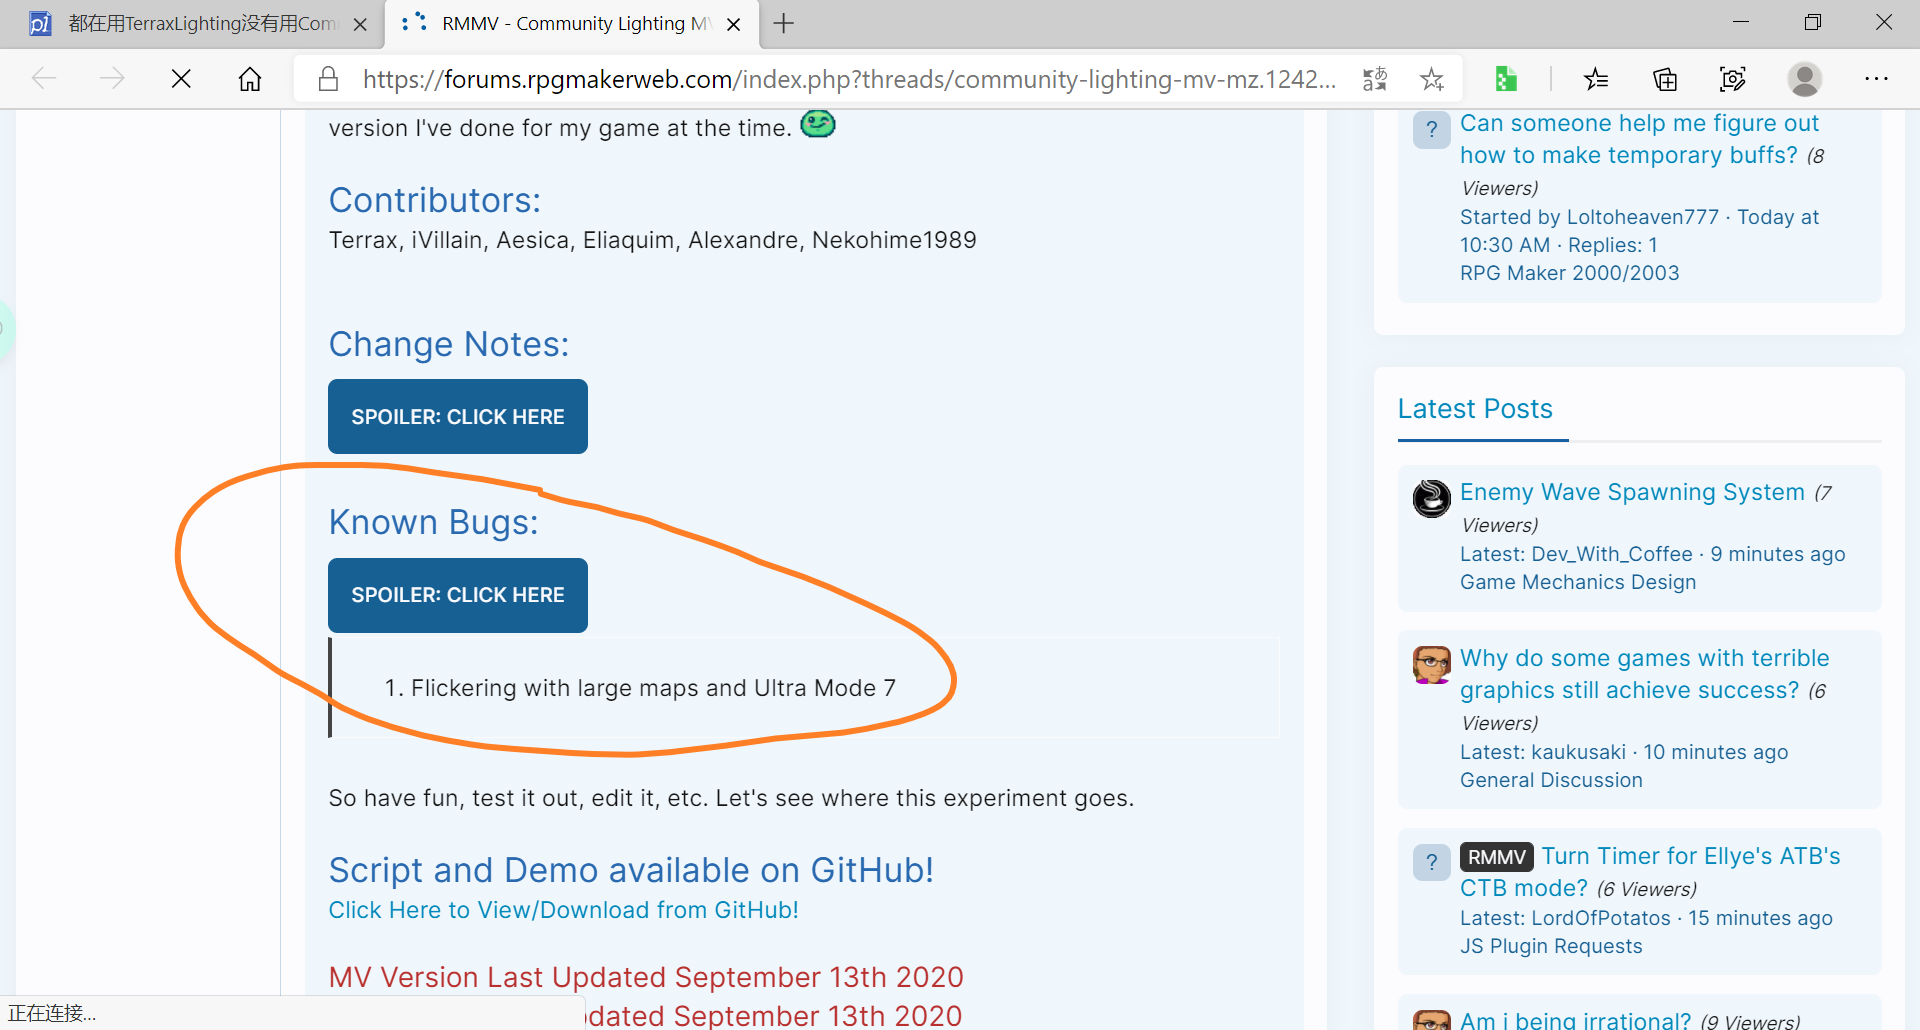Close the RMMV Community Lighting tab
1920x1030 pixels.
(x=733, y=24)
